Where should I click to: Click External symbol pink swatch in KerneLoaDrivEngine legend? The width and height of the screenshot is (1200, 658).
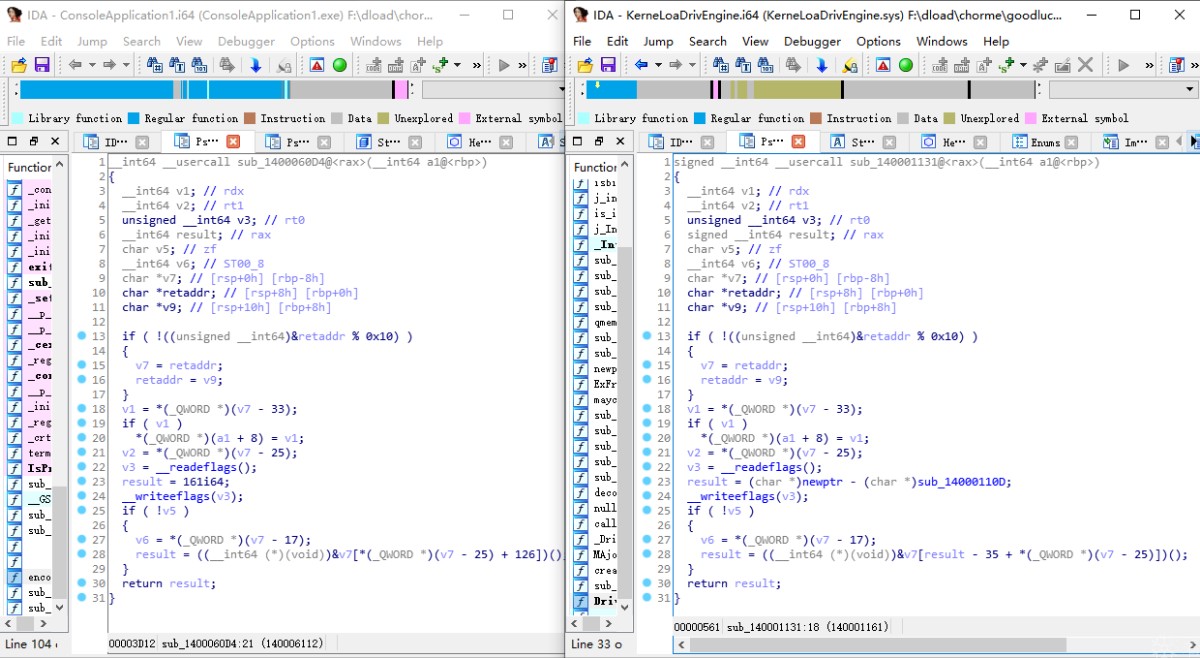1030,118
